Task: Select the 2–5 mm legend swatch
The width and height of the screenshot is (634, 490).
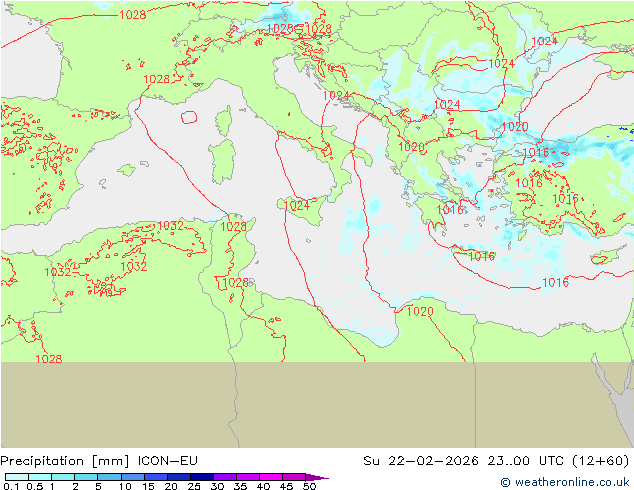Action: (x=86, y=477)
